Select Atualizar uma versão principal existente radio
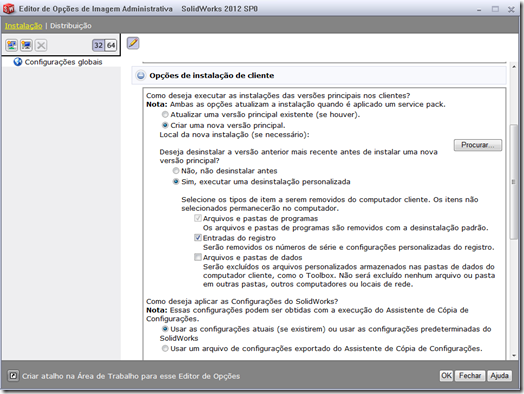The image size is (524, 394). coord(165,115)
